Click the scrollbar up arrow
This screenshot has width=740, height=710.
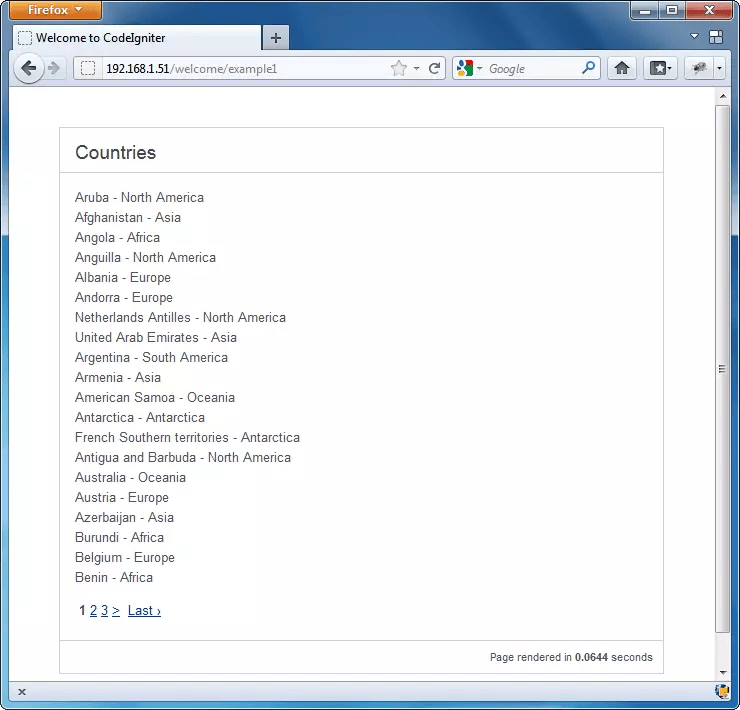click(x=723, y=96)
